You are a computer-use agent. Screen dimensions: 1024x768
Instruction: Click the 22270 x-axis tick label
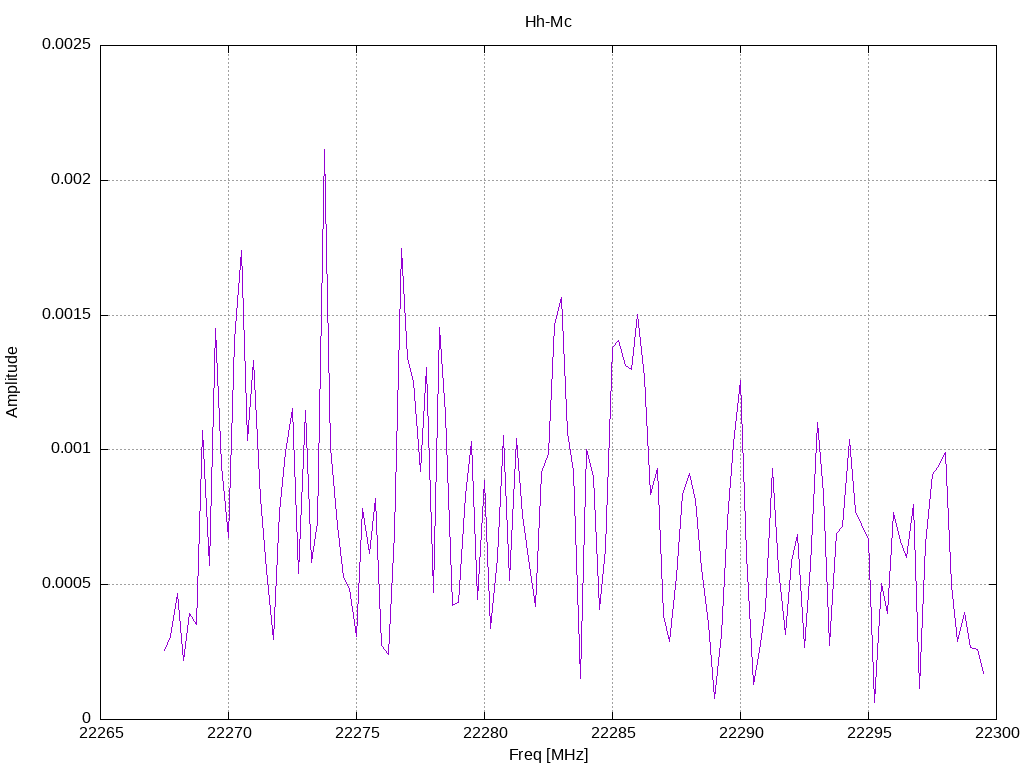point(229,733)
